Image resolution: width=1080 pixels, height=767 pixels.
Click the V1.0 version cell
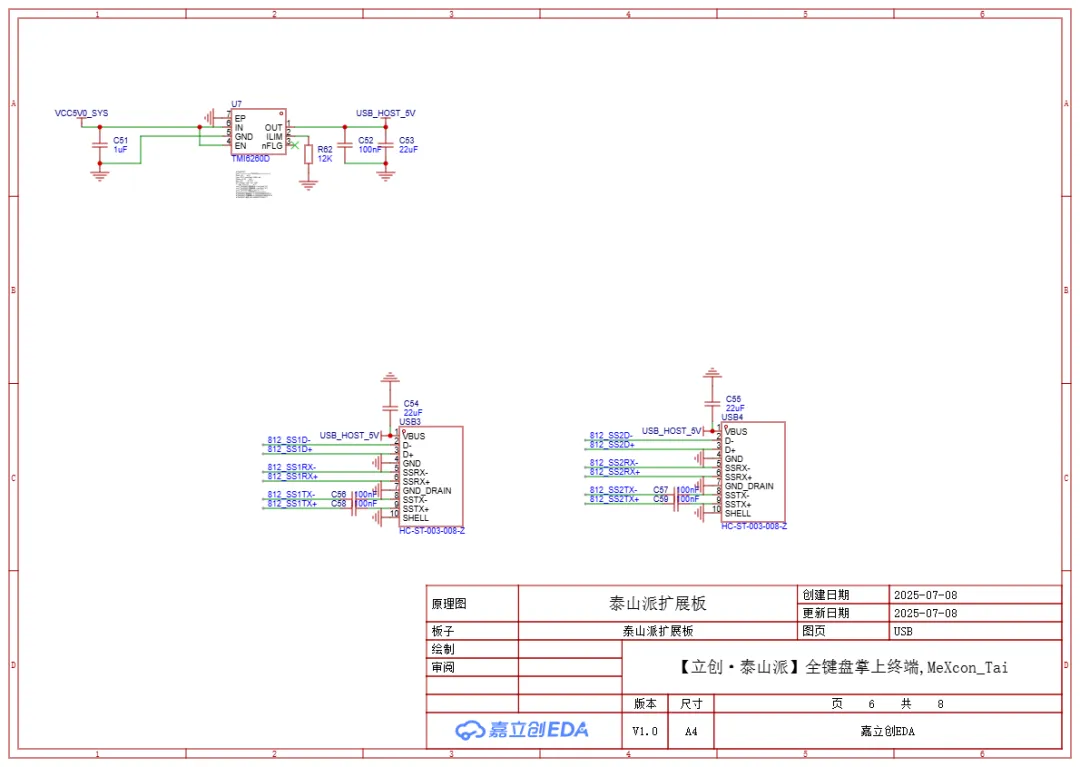(x=645, y=731)
